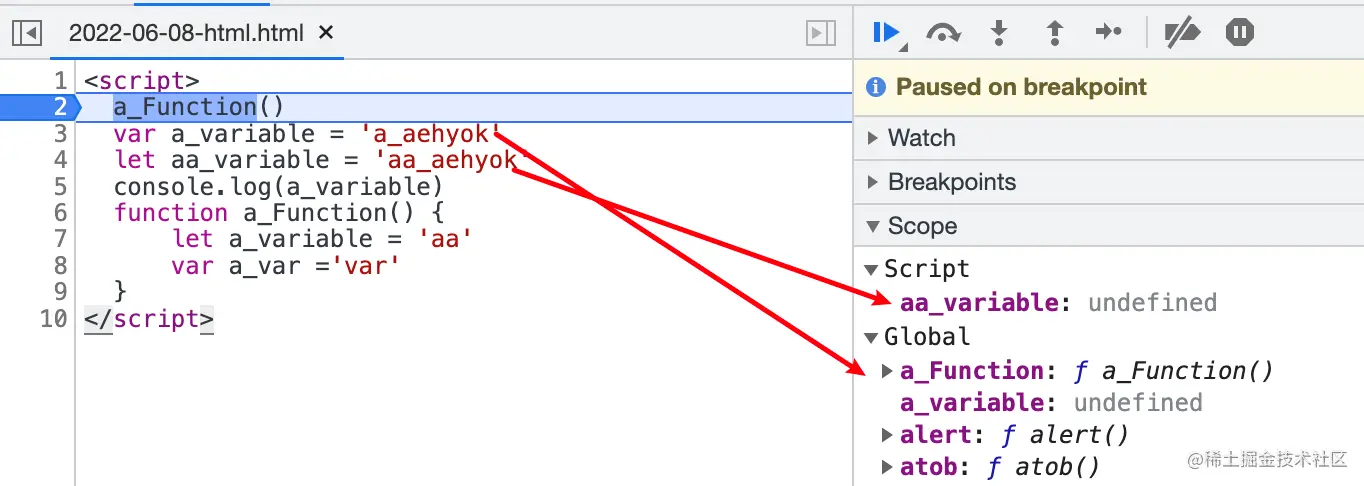Click the opening <script> tag
Image resolution: width=1364 pixels, height=486 pixels.
click(x=142, y=81)
